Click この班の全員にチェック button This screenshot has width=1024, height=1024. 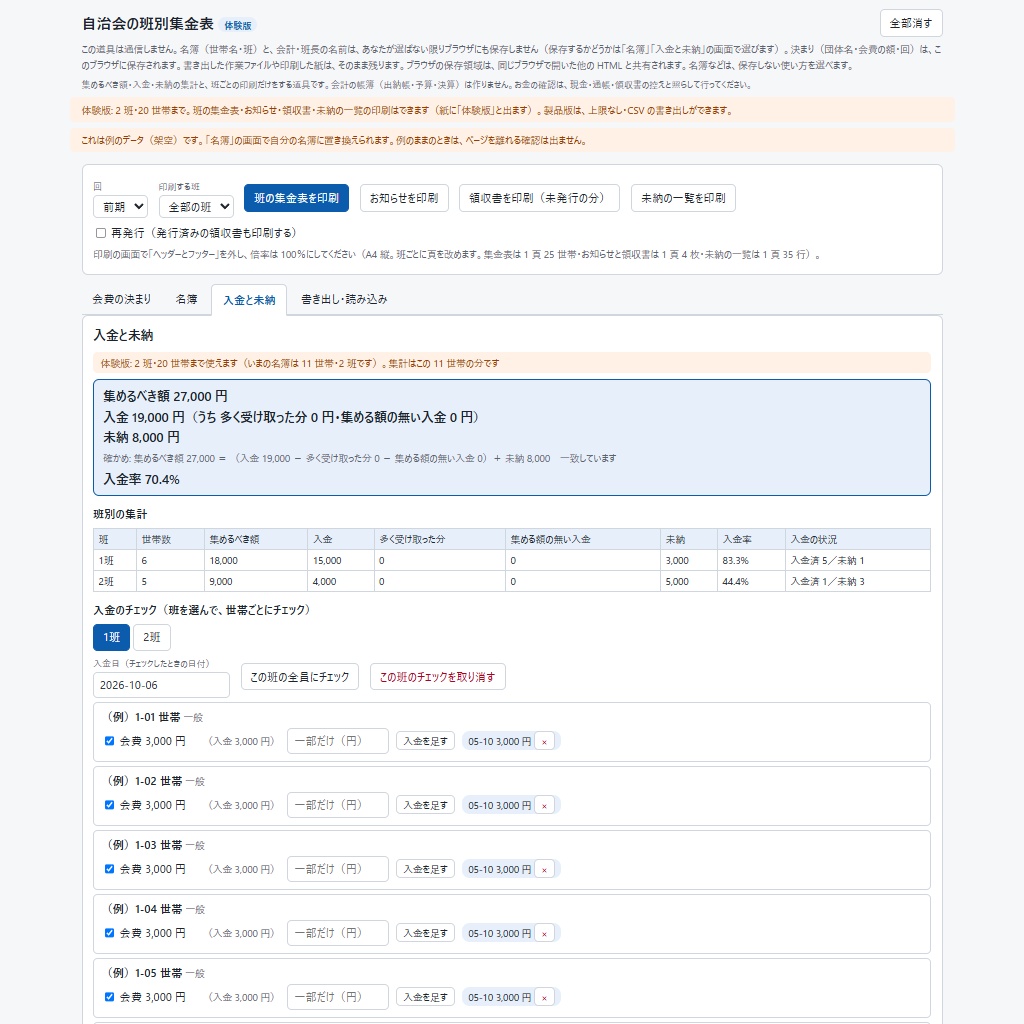click(x=300, y=677)
